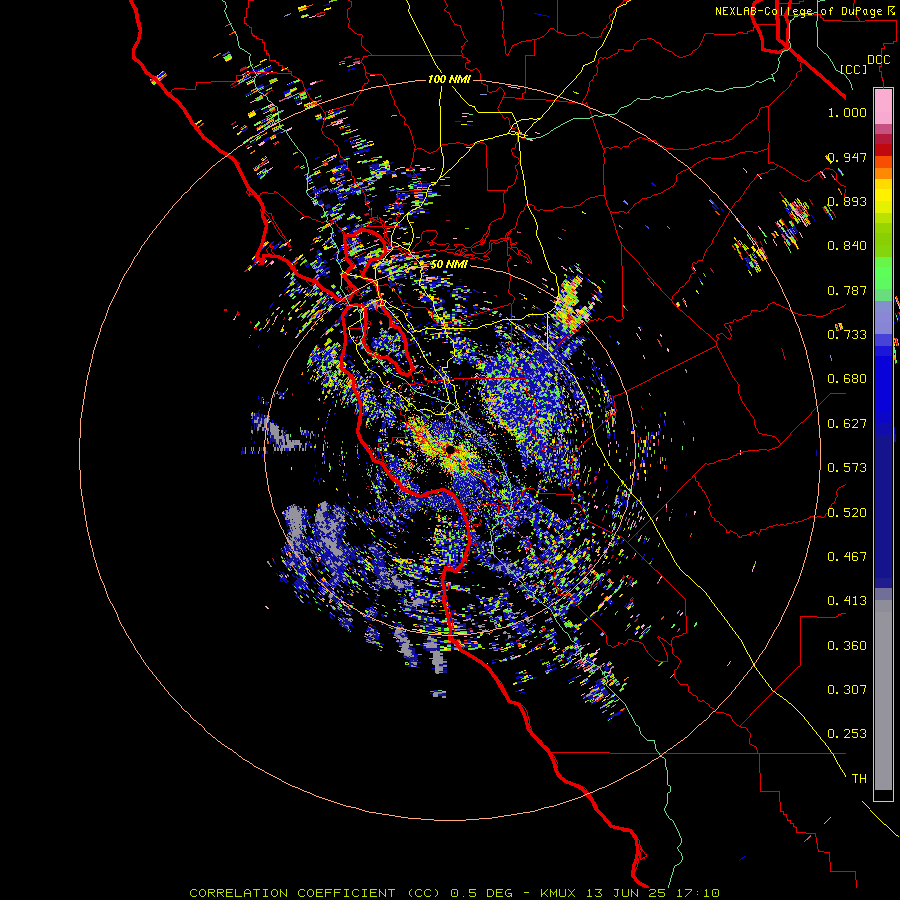This screenshot has height=900, width=900.
Task: Click the 0.573 scale value
Action: click(x=847, y=468)
